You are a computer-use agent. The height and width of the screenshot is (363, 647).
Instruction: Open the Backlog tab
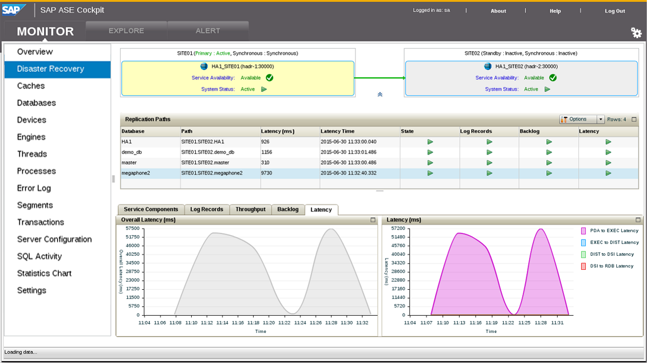[288, 209]
